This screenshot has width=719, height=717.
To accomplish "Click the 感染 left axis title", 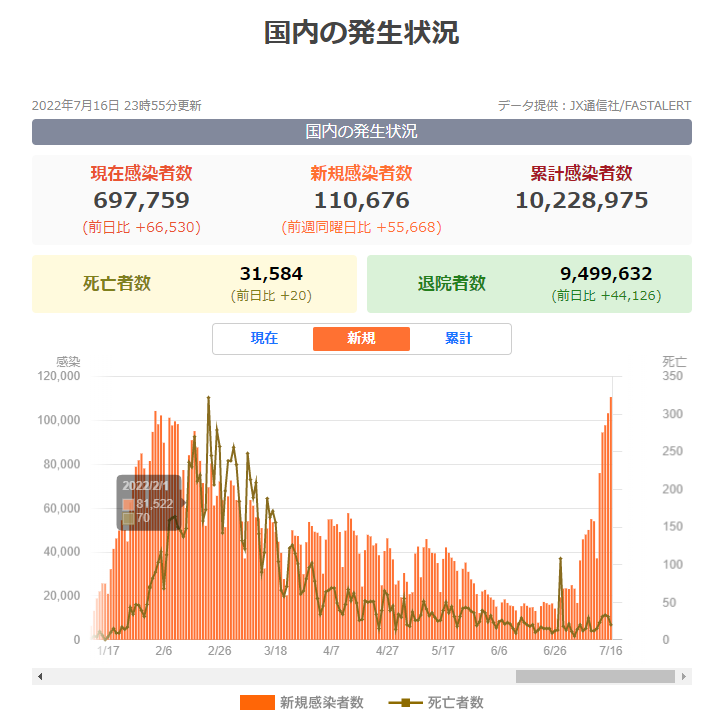I will click(68, 362).
